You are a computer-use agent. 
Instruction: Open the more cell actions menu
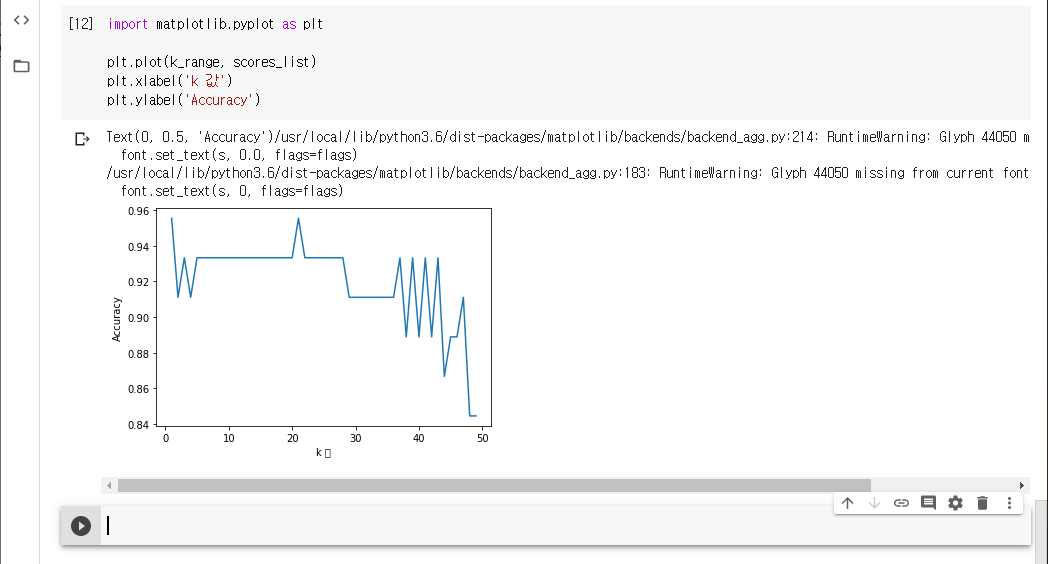[1009, 503]
